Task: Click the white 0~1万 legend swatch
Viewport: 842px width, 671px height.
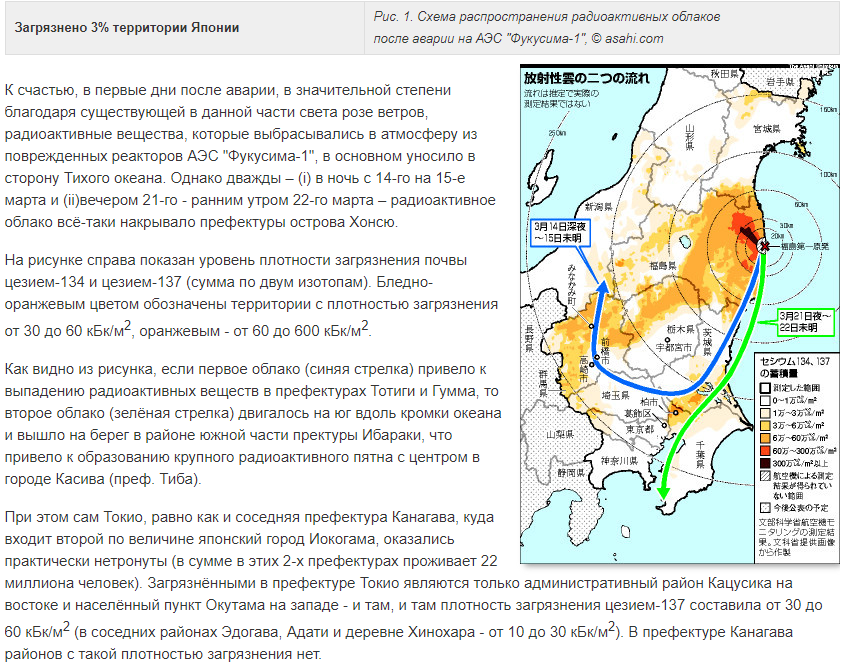Action: coord(765,400)
